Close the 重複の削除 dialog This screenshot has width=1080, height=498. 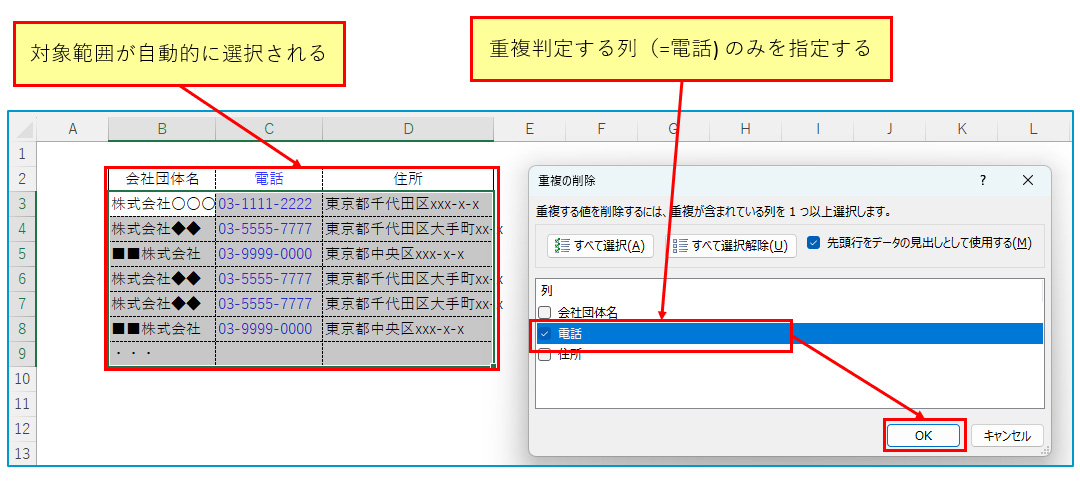[x=1027, y=181]
